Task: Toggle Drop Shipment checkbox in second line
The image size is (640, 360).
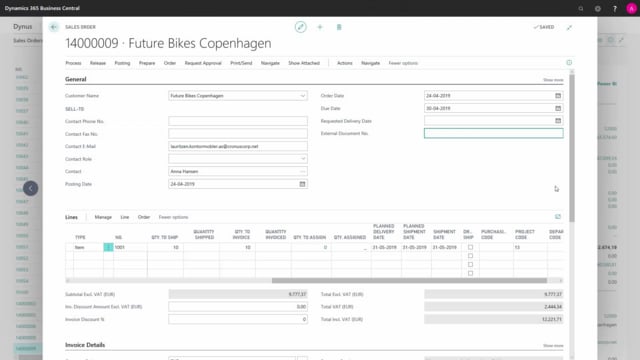Action: (470, 256)
